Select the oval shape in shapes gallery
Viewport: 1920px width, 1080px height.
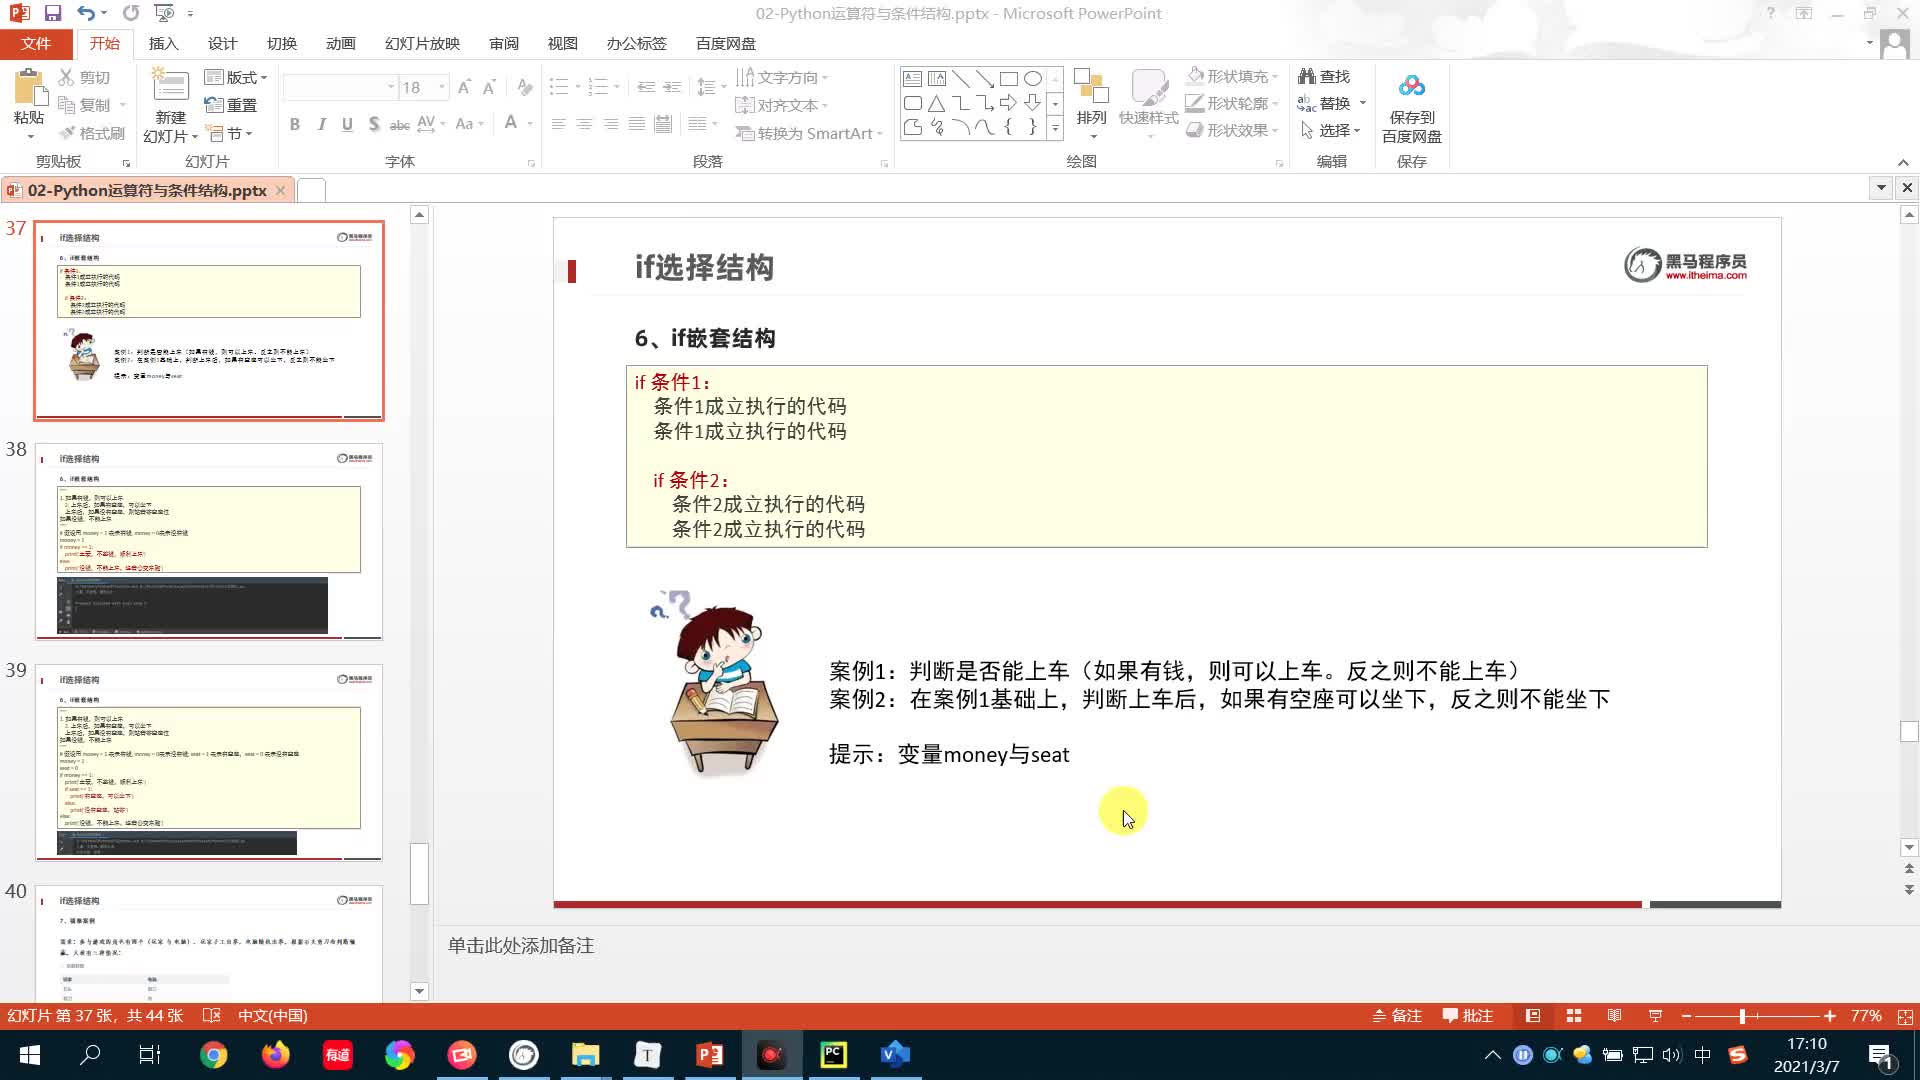coord(1033,78)
